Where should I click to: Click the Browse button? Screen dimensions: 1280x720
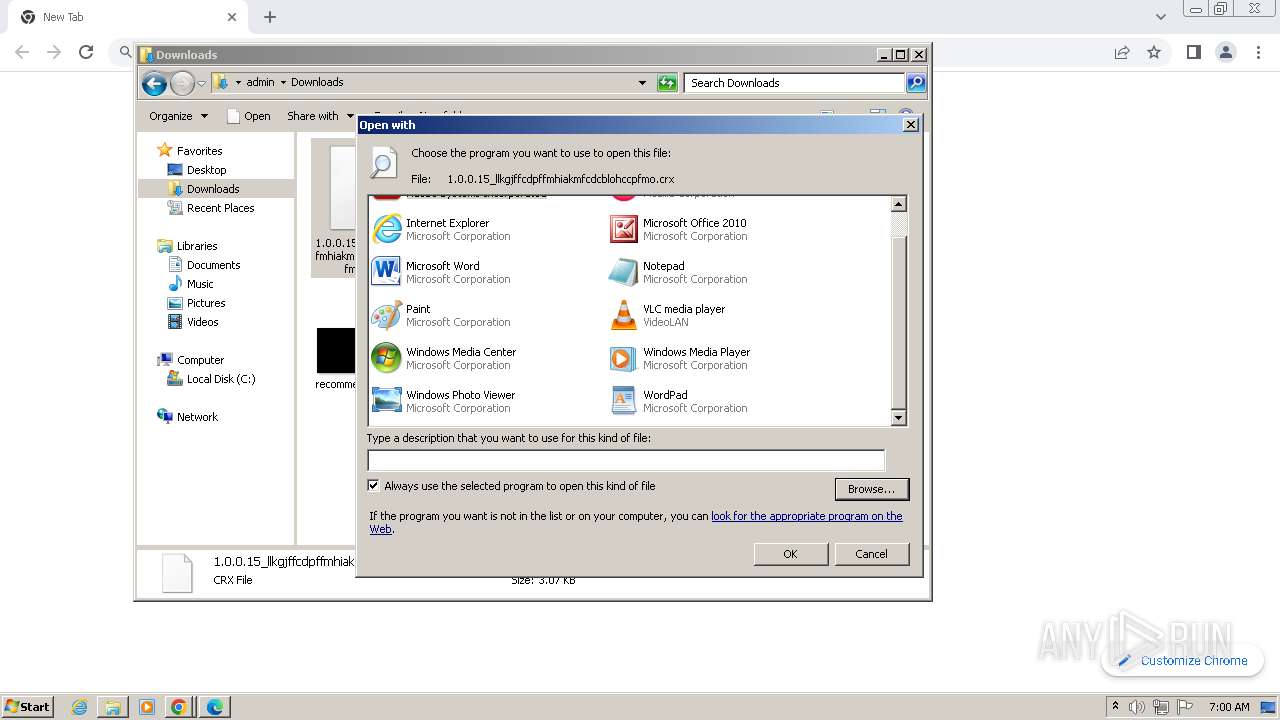[x=871, y=489]
